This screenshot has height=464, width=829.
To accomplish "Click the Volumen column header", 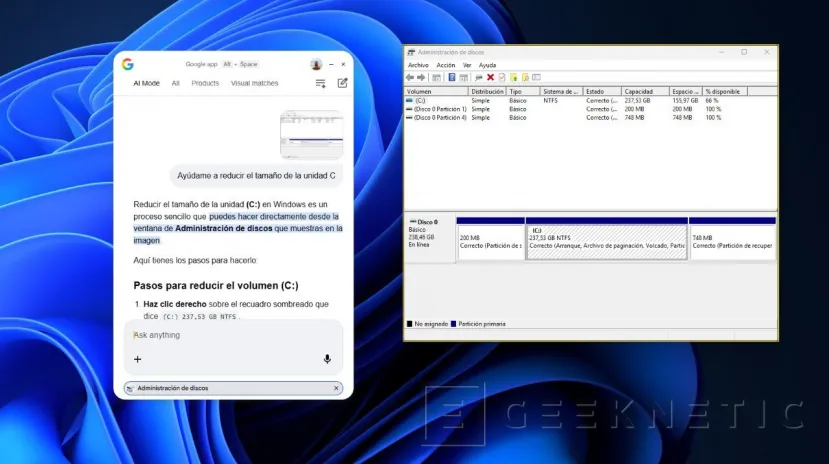I will [x=437, y=91].
